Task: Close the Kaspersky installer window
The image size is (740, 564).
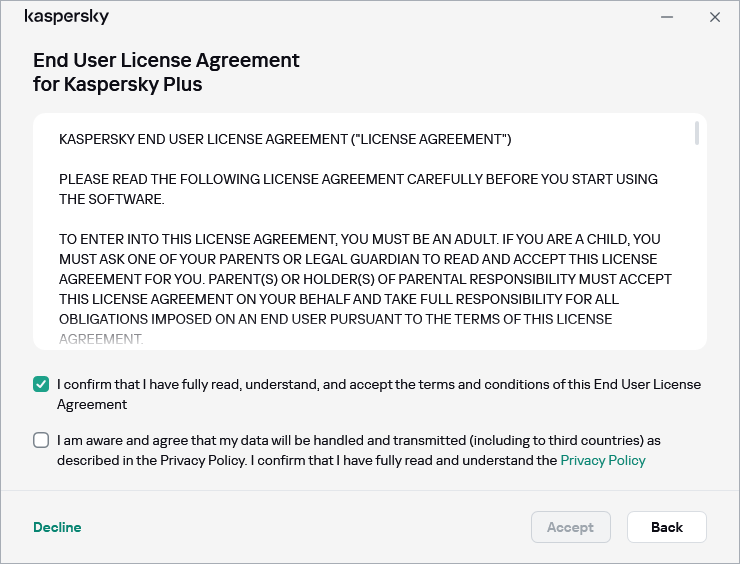Action: pyautogui.click(x=715, y=17)
